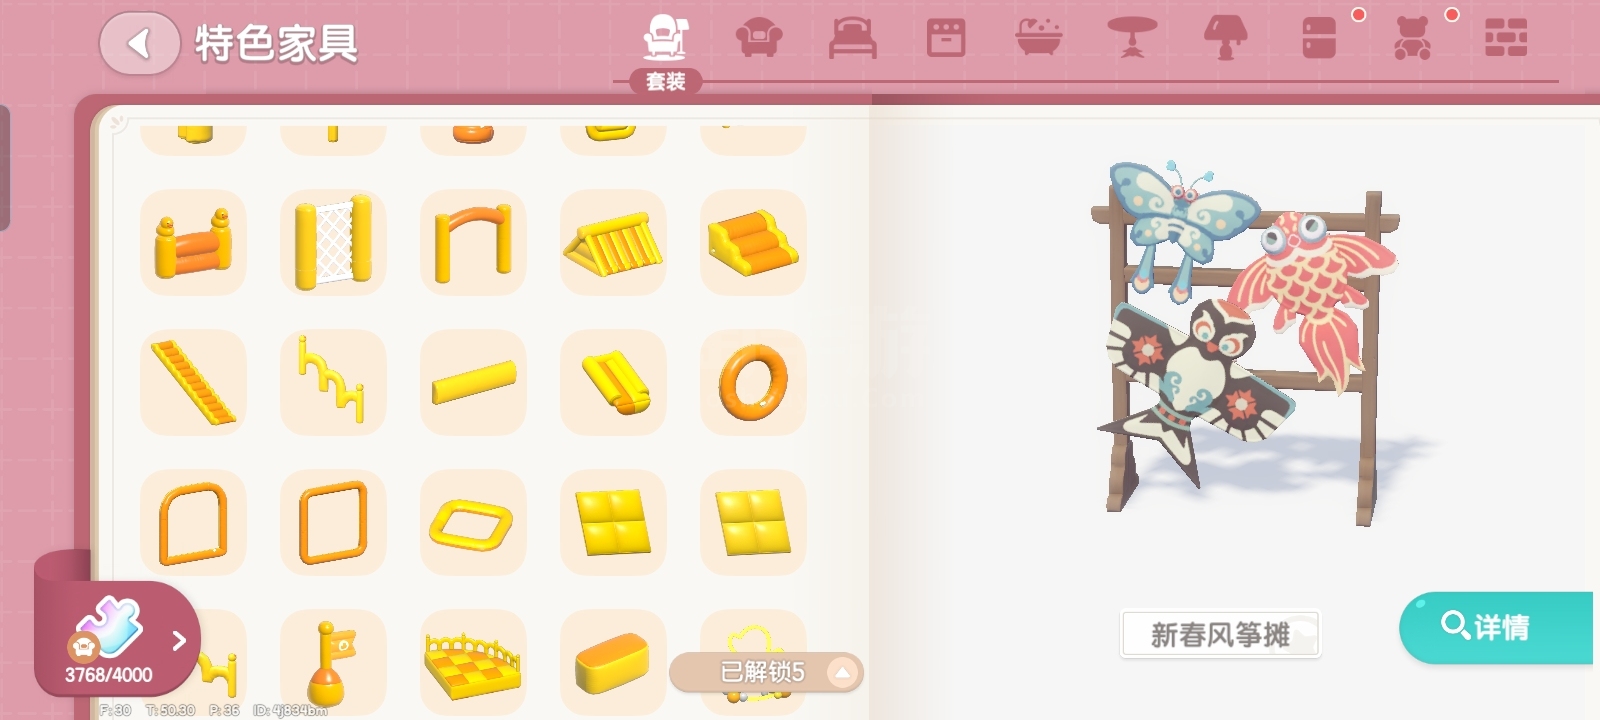This screenshot has width=1600, height=720.
Task: Choose the yellow checkered fenced platform
Action: pyautogui.click(x=473, y=662)
